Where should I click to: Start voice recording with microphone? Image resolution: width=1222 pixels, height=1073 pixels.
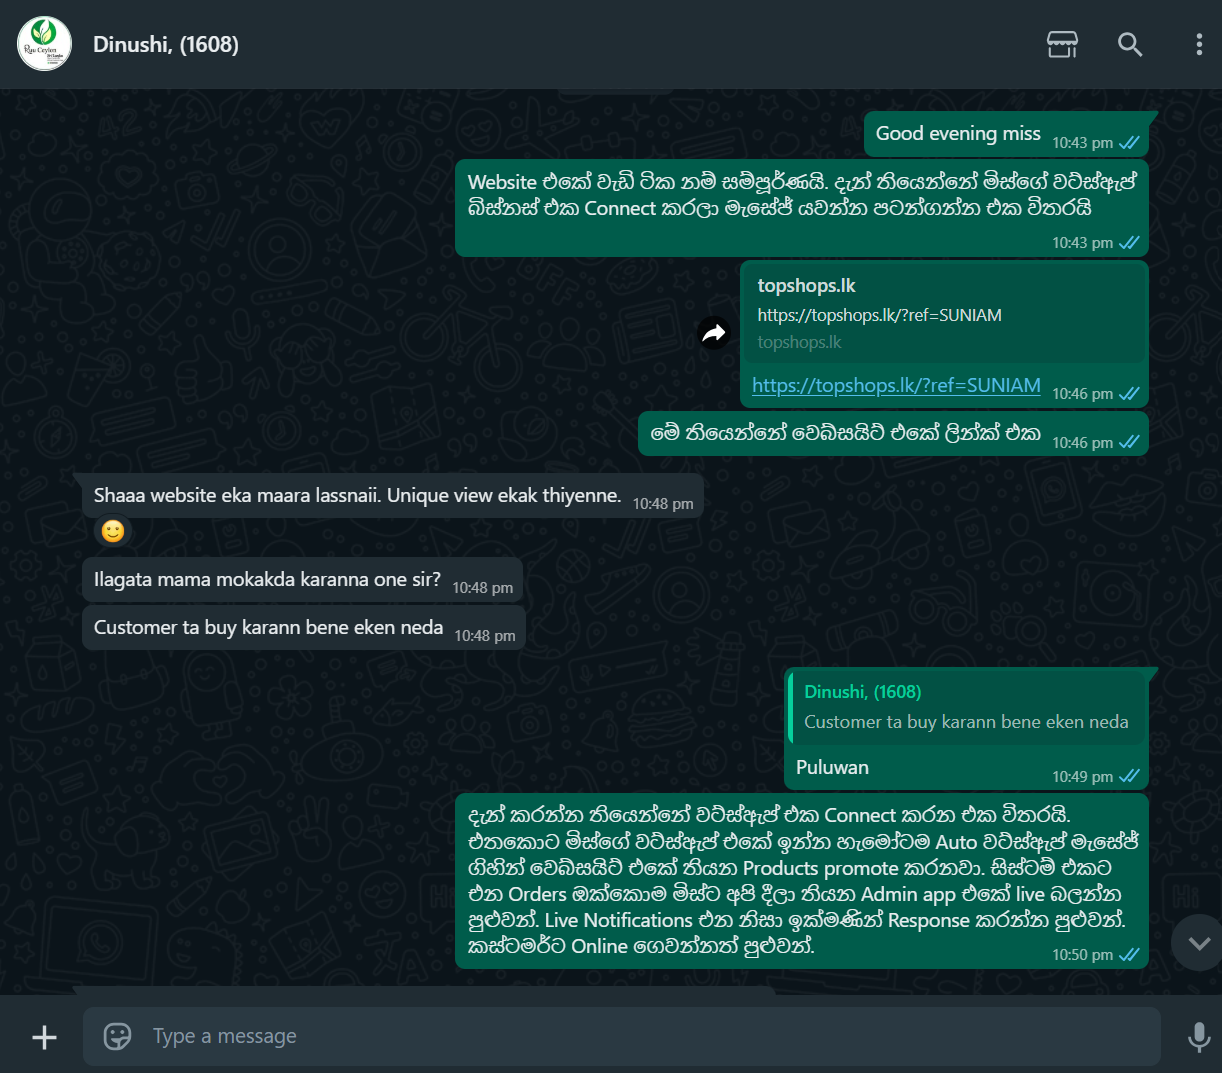(1199, 1037)
